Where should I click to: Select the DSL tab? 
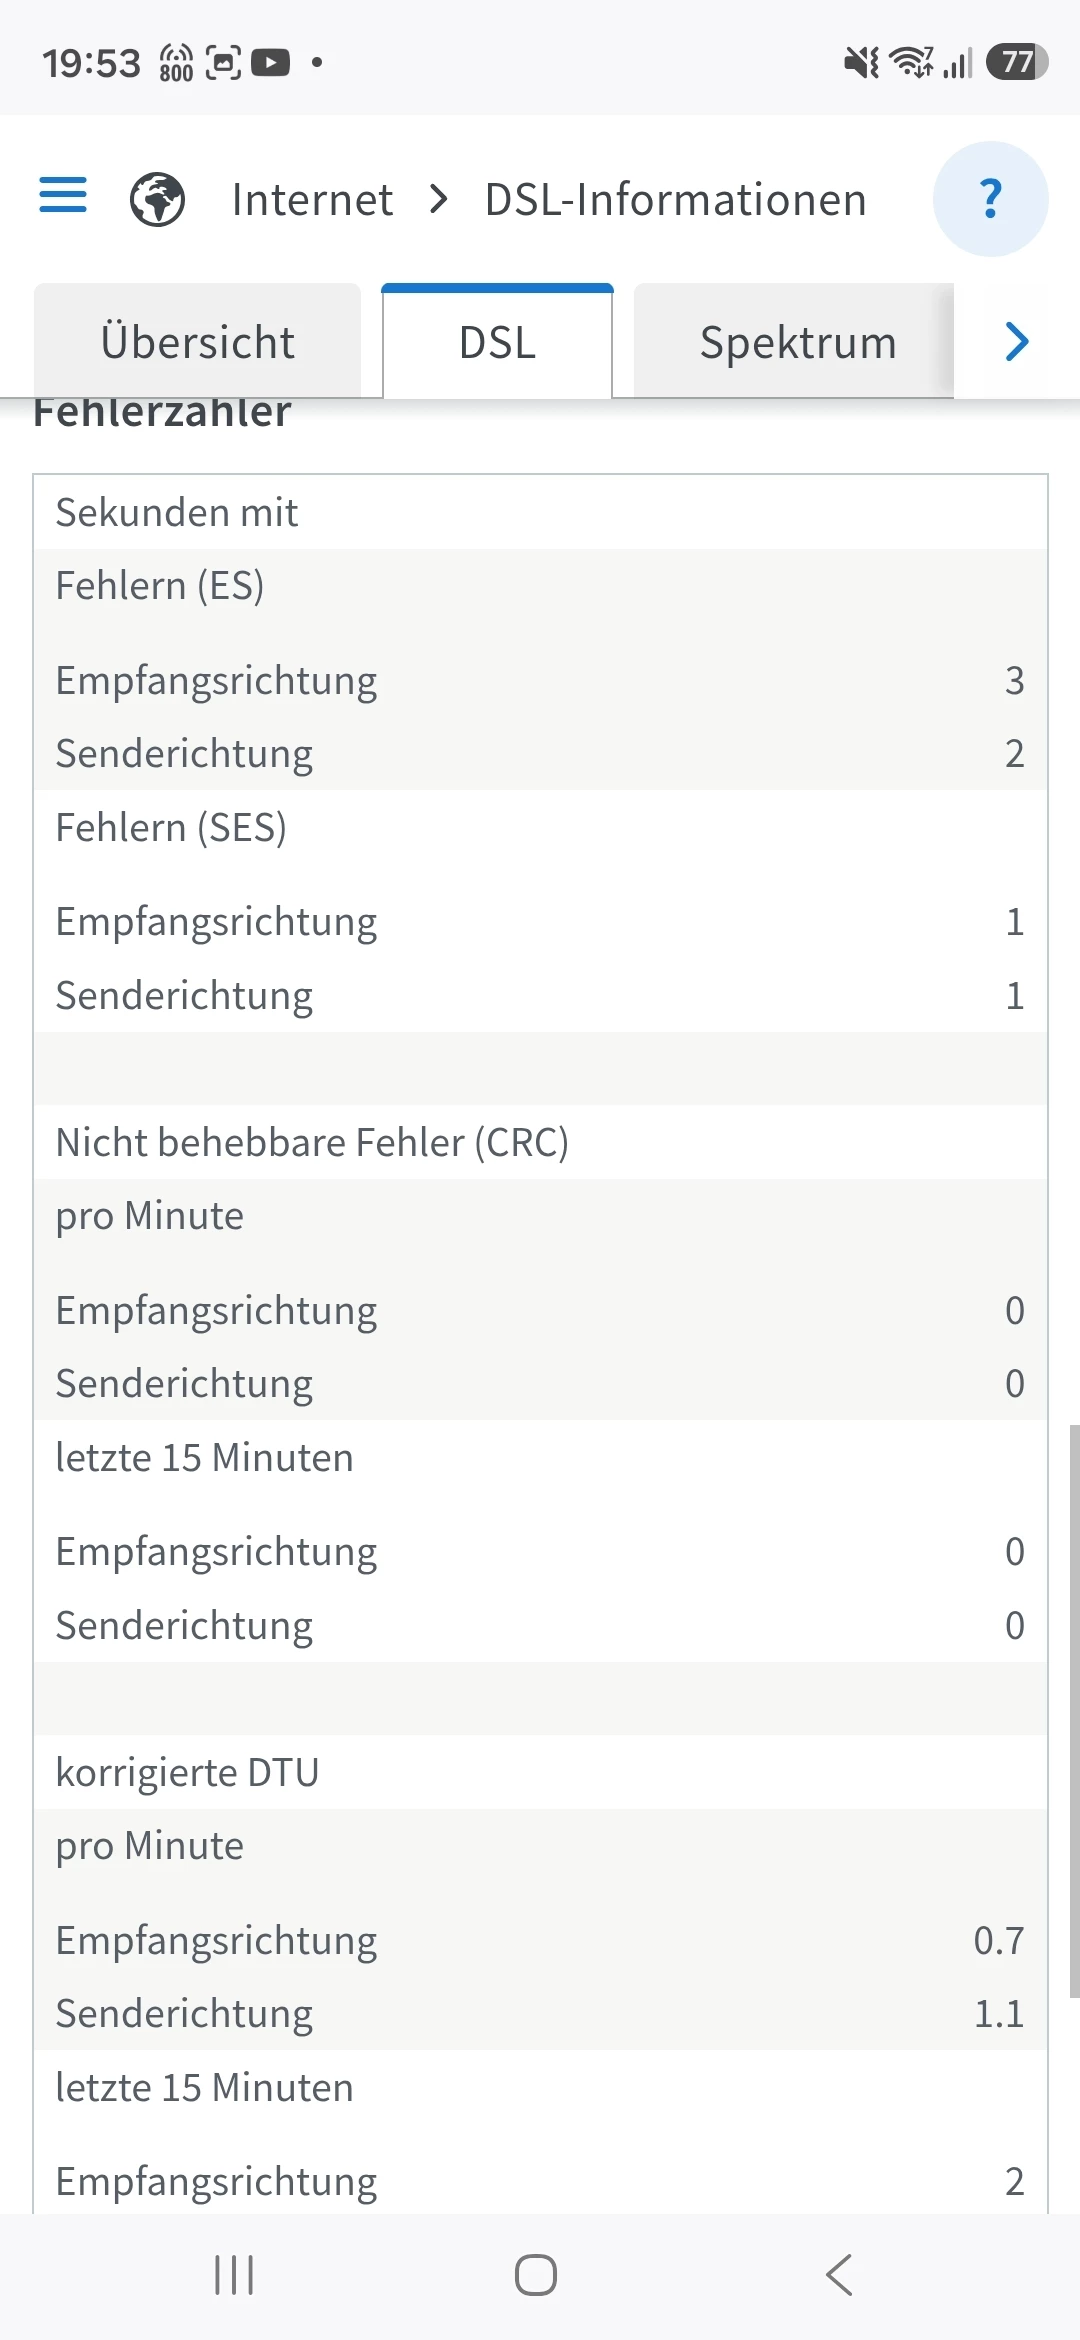point(497,341)
